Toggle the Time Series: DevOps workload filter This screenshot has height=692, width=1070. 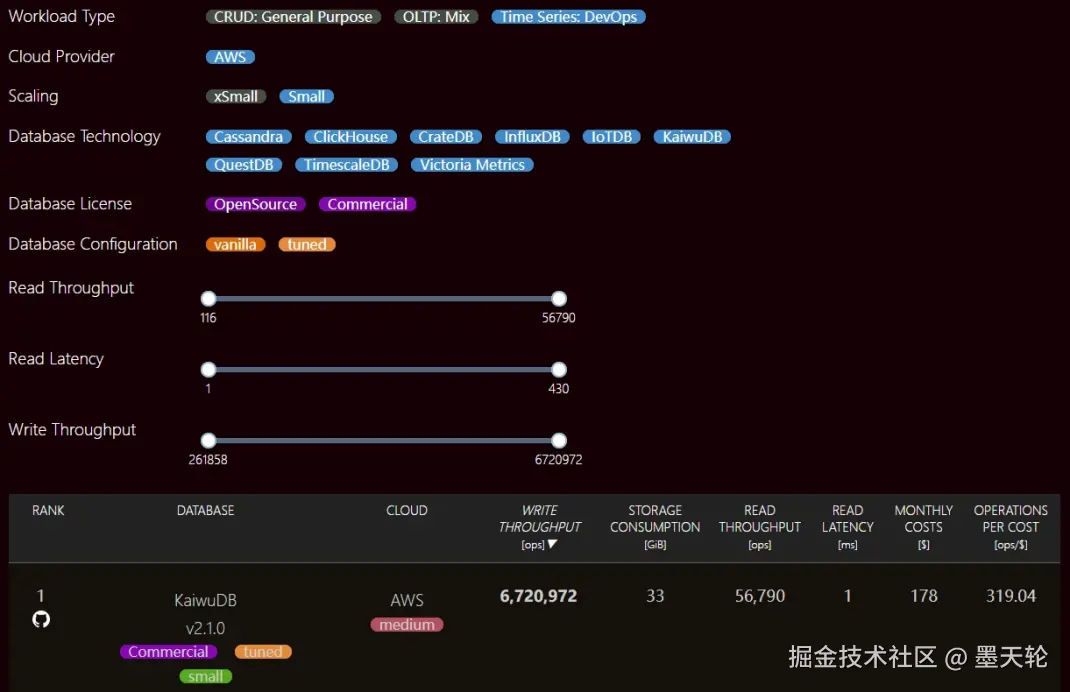568,17
